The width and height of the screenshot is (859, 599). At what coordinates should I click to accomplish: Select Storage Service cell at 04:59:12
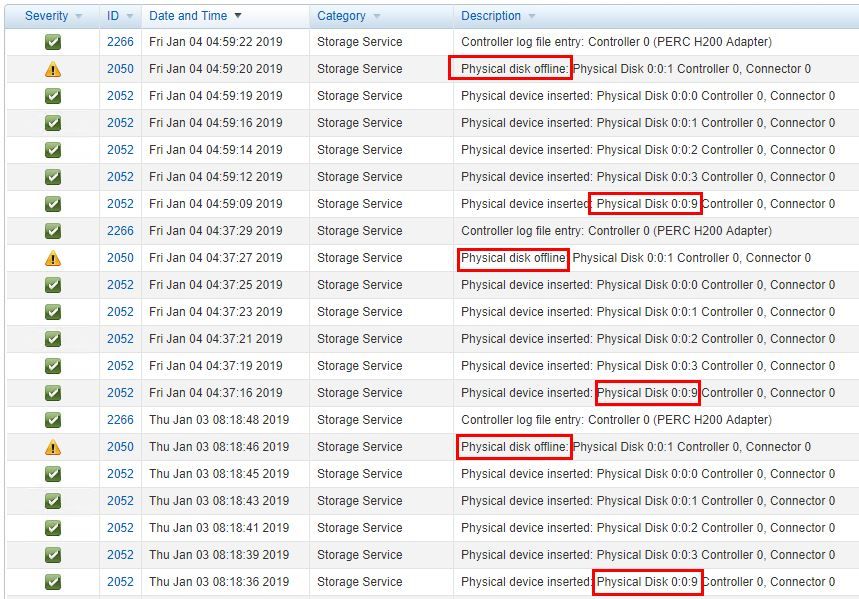(x=359, y=176)
